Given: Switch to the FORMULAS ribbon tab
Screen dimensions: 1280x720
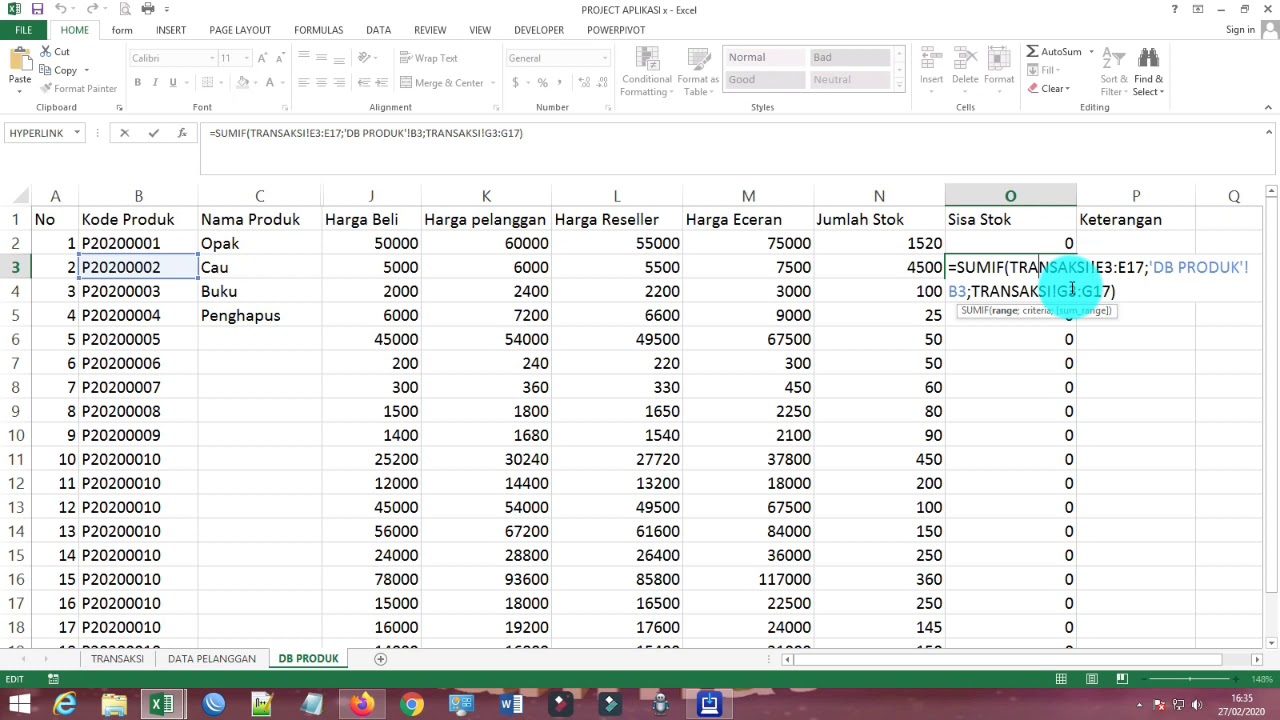Looking at the screenshot, I should [x=318, y=29].
